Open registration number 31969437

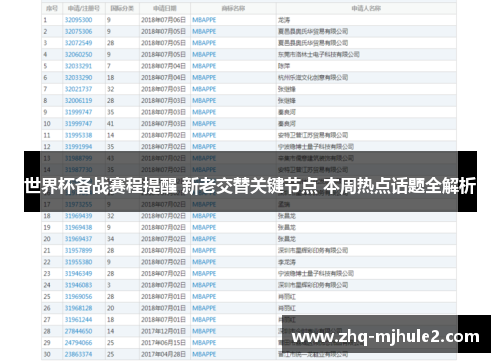78,239
